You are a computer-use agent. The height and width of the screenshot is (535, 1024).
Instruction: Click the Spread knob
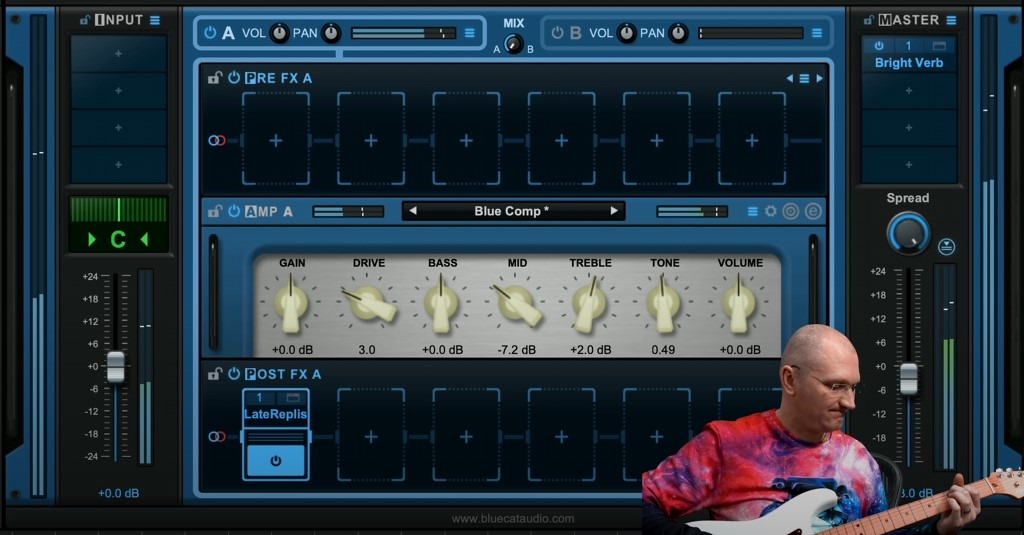click(x=908, y=233)
